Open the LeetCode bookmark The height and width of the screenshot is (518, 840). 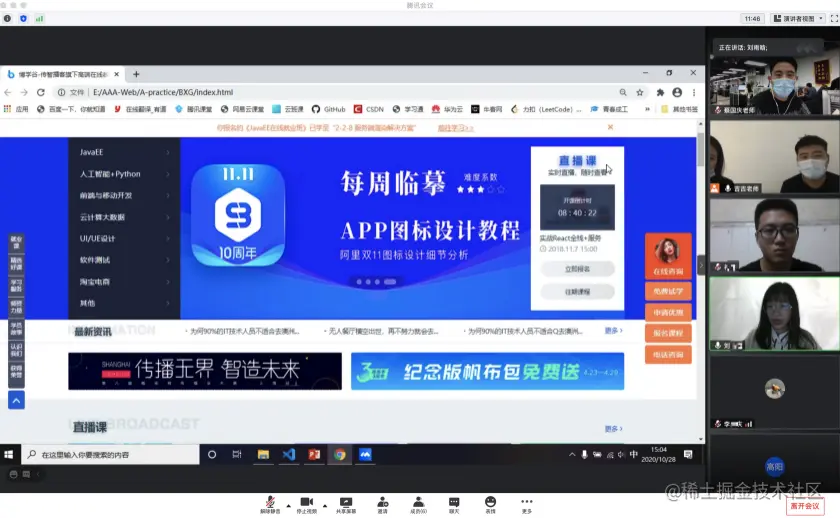click(x=546, y=109)
